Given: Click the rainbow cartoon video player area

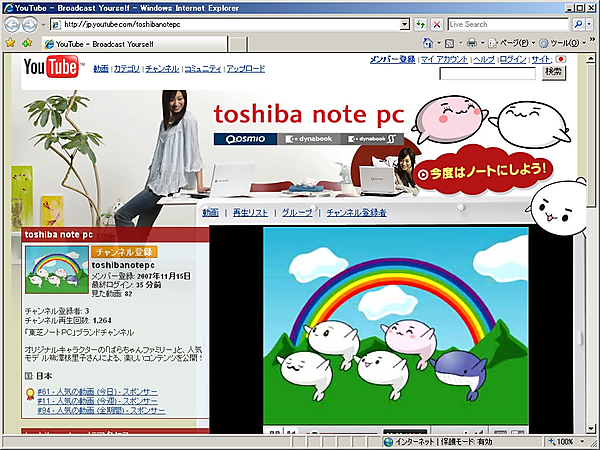Looking at the screenshot, I should (x=396, y=326).
